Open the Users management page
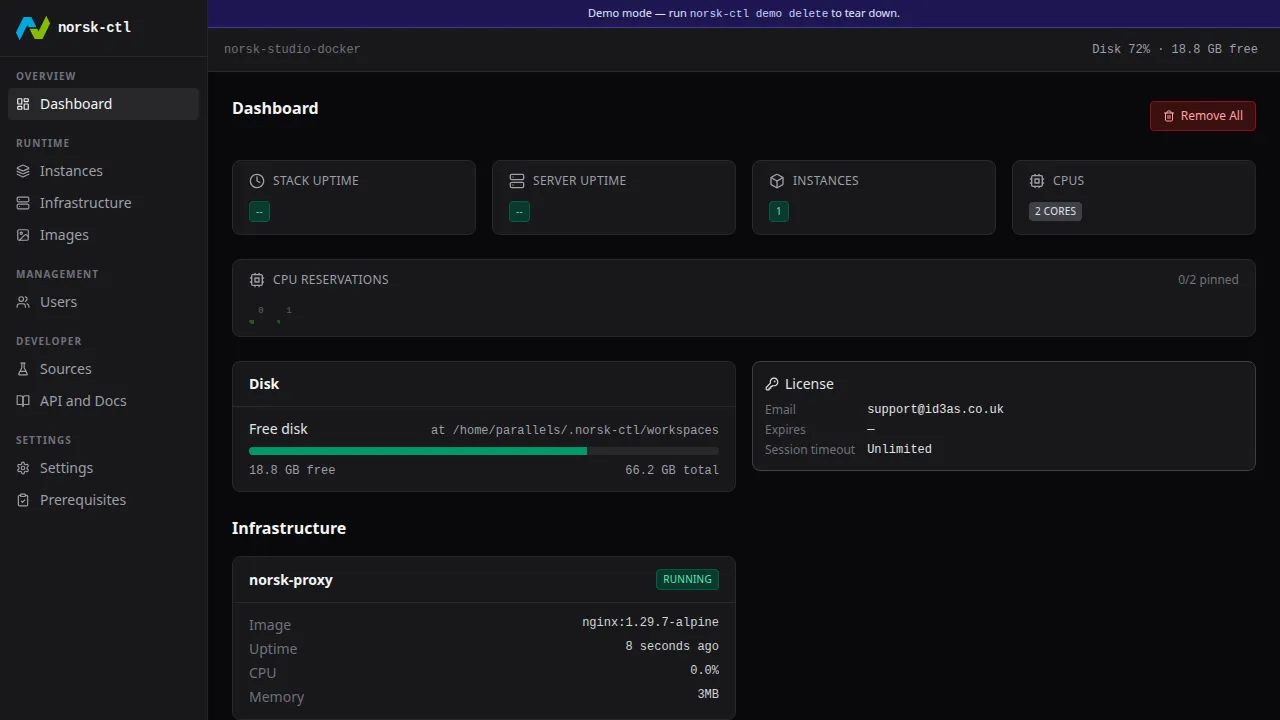The height and width of the screenshot is (720, 1280). click(x=104, y=302)
